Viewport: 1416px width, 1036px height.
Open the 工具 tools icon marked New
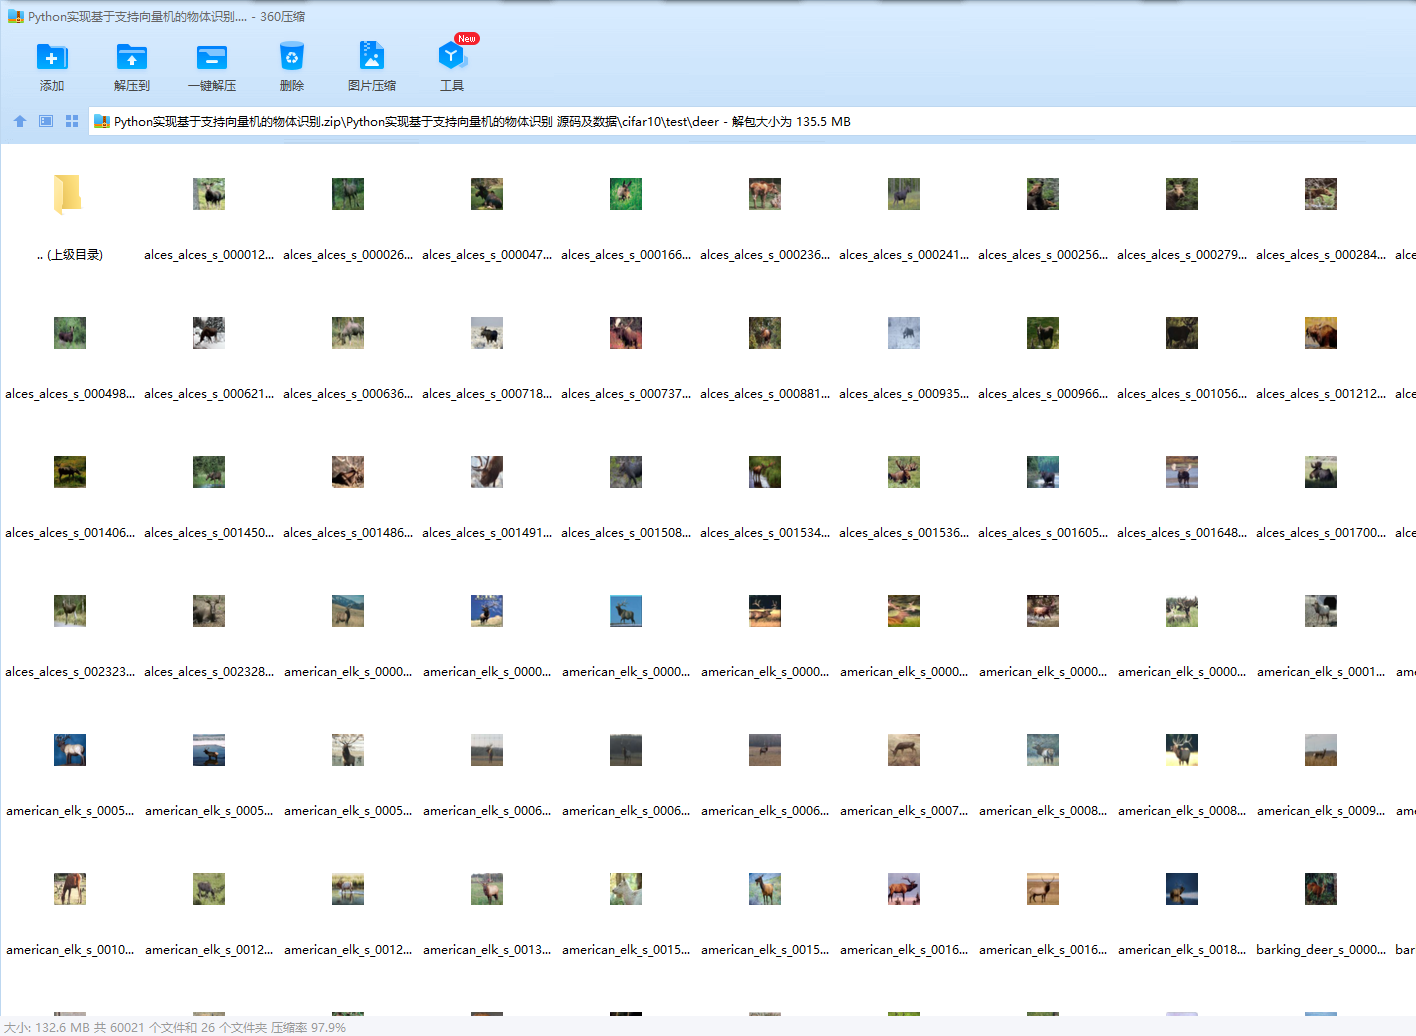tap(452, 57)
